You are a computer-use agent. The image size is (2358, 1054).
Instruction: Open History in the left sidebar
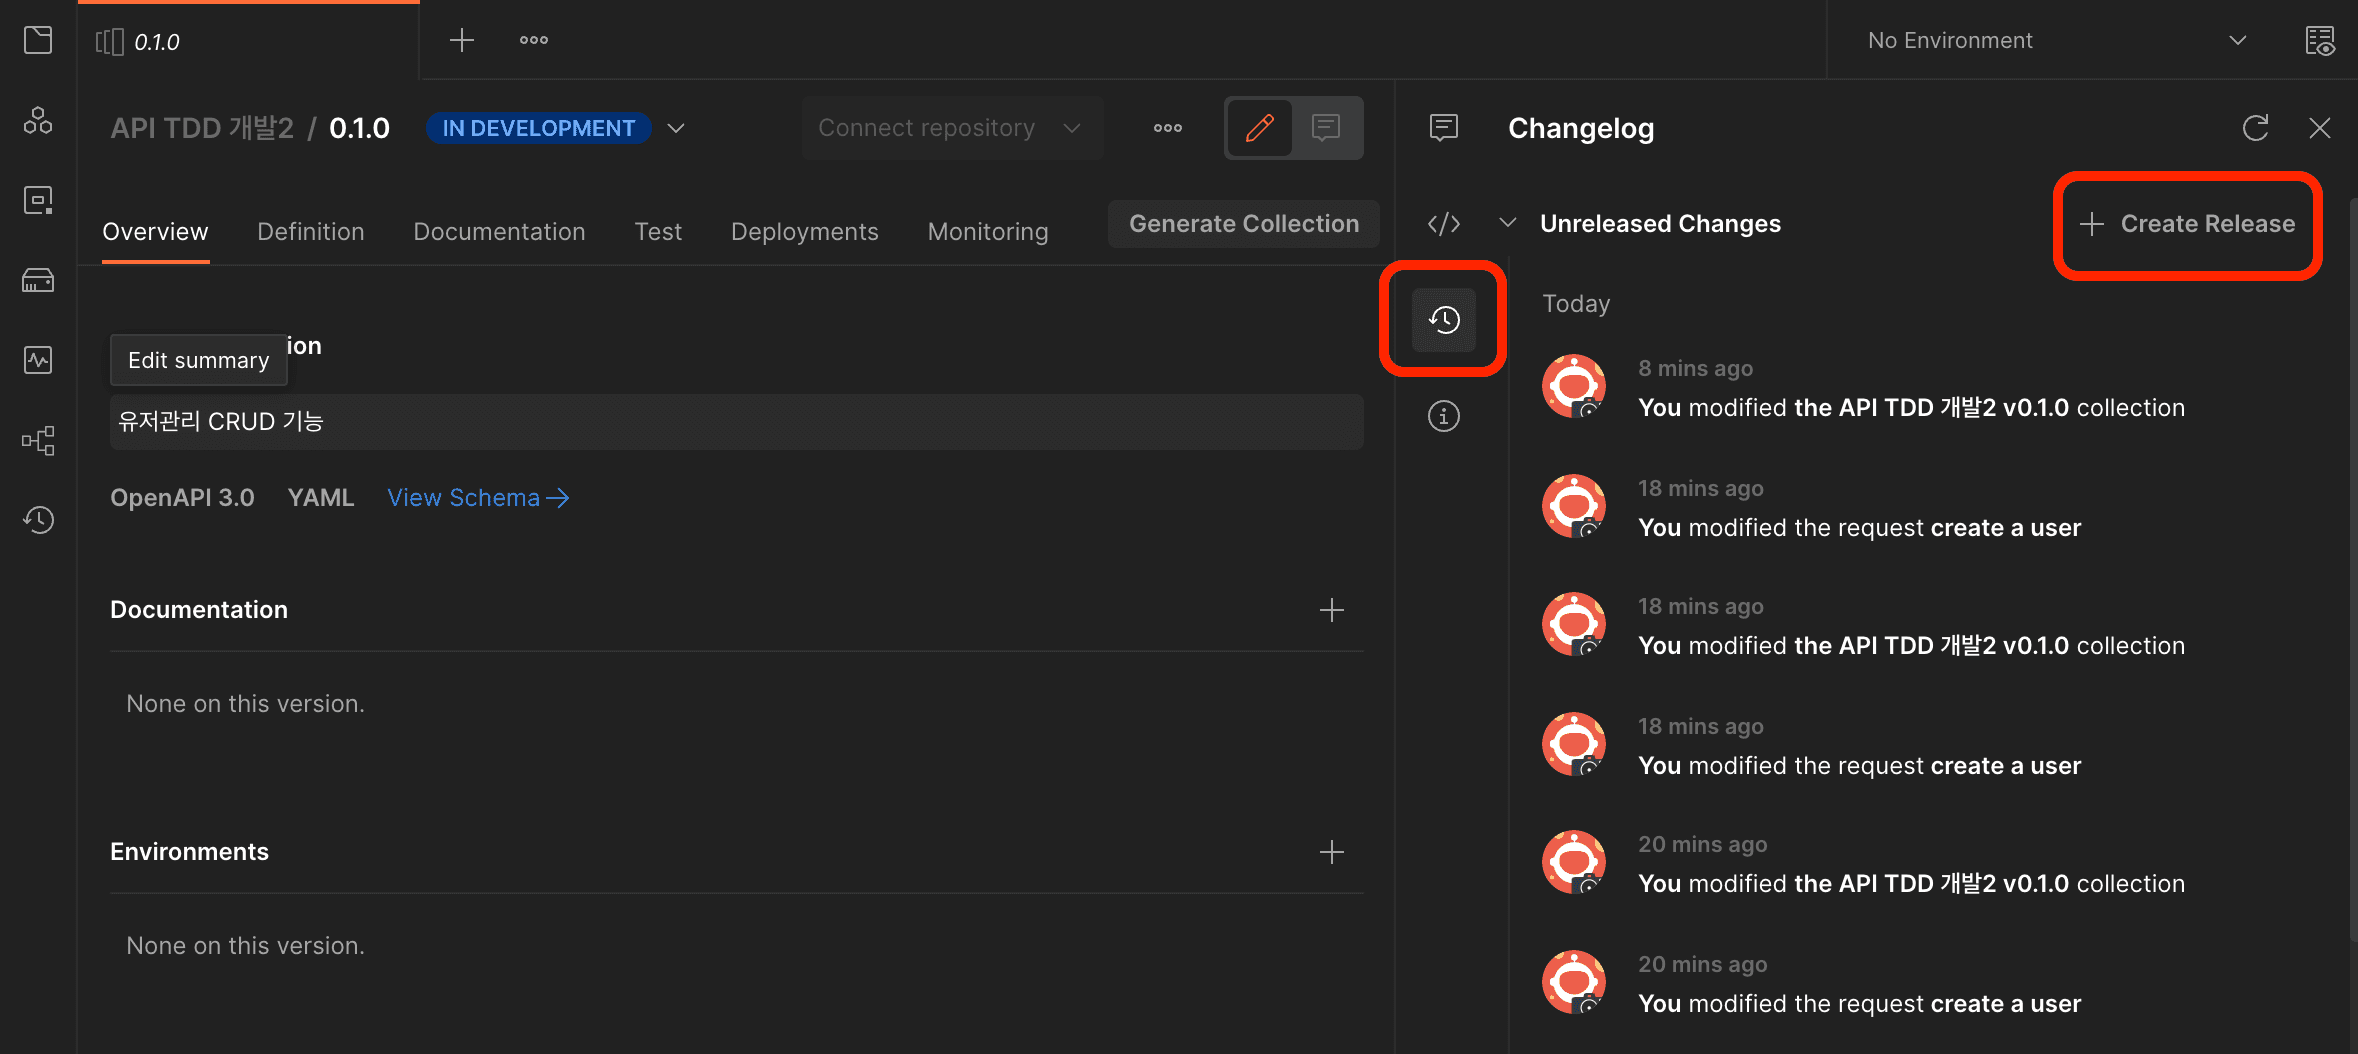pyautogui.click(x=38, y=520)
